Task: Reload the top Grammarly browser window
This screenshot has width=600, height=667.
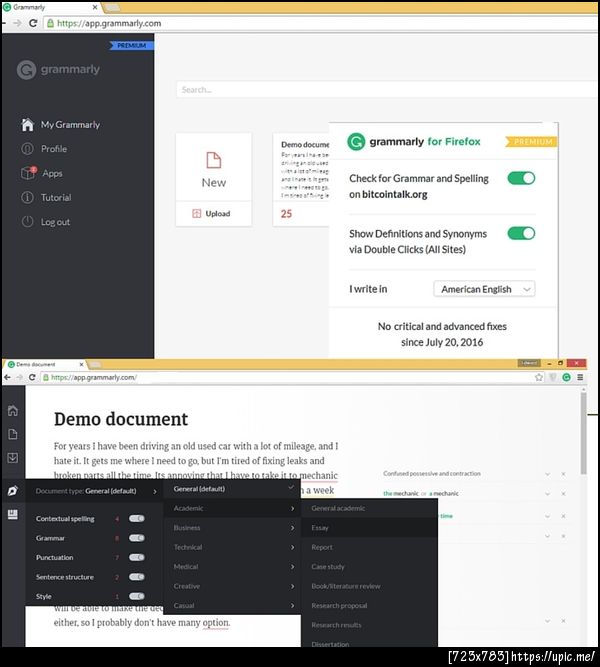Action: point(33,23)
